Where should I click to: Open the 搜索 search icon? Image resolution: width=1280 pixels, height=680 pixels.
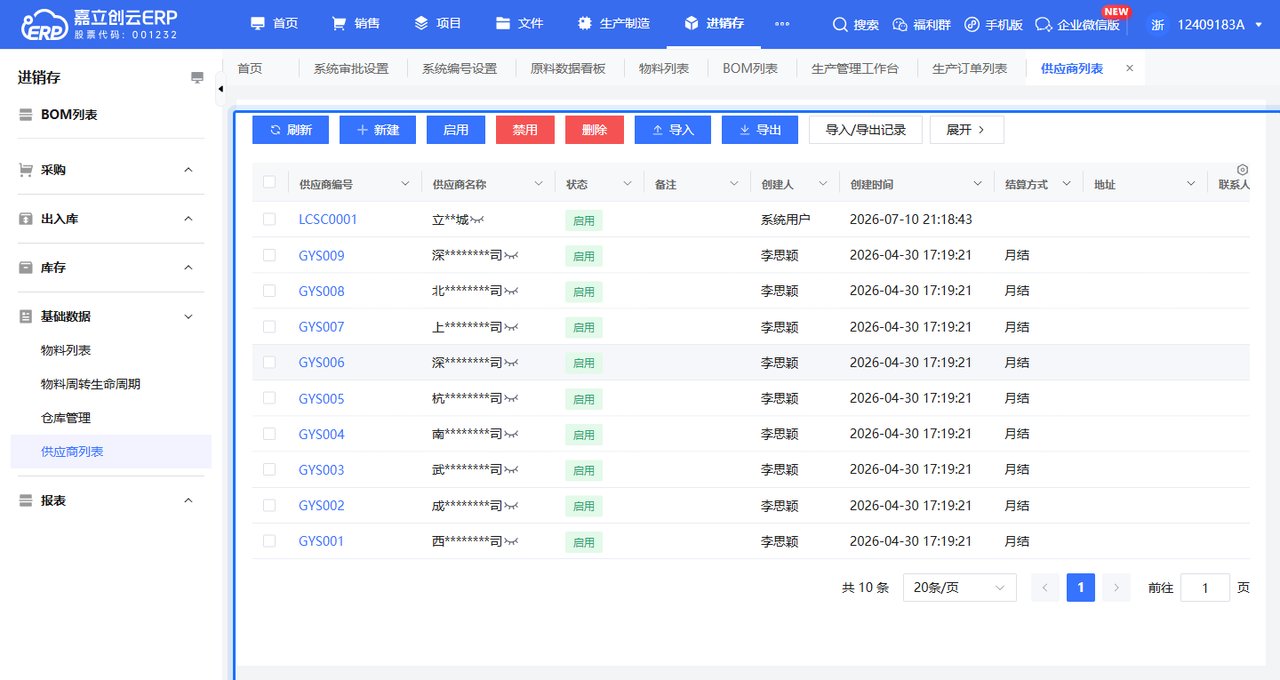click(839, 24)
